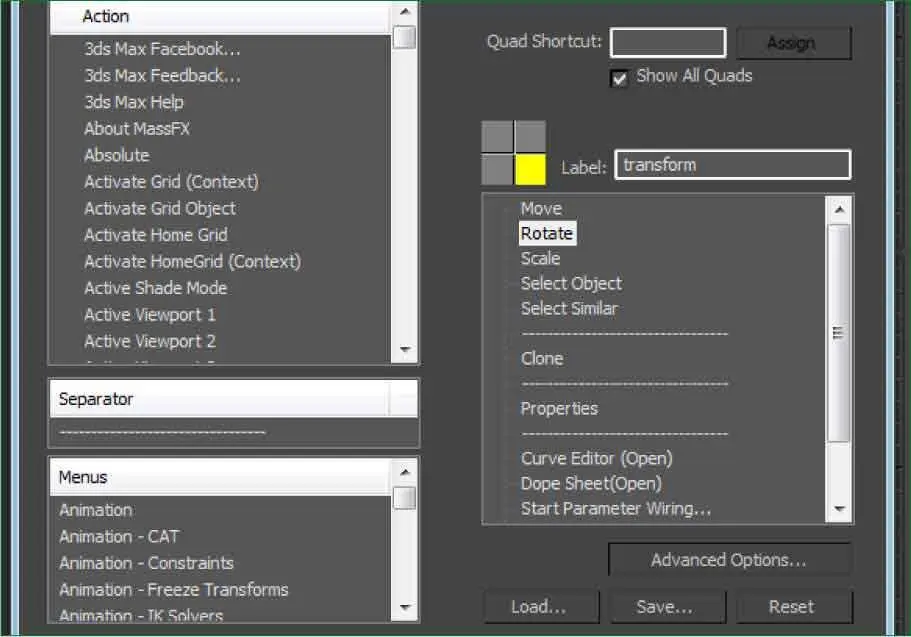Viewport: 911px width, 637px height.
Task: Select Activate Home Grid action
Action: click(156, 235)
